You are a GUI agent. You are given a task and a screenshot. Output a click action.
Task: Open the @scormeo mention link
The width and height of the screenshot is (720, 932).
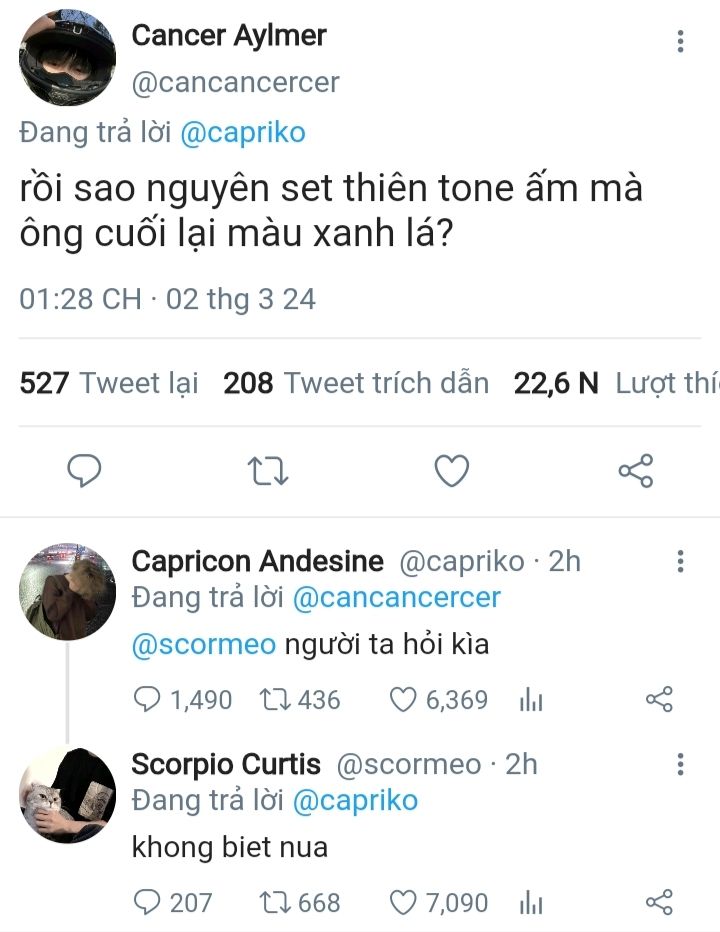[203, 644]
